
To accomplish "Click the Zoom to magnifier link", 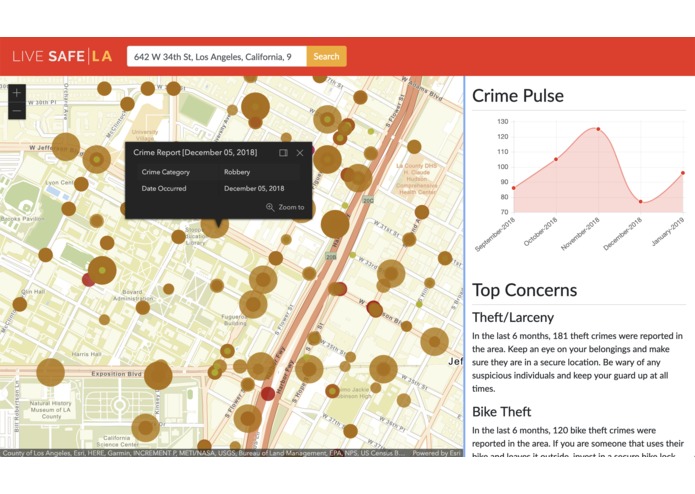I will (x=285, y=207).
